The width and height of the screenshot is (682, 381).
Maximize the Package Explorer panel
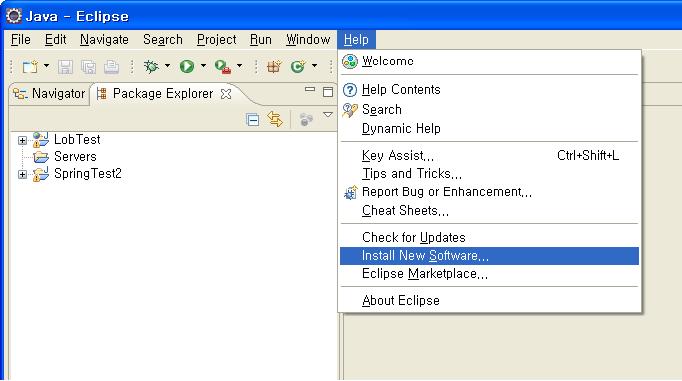328,92
